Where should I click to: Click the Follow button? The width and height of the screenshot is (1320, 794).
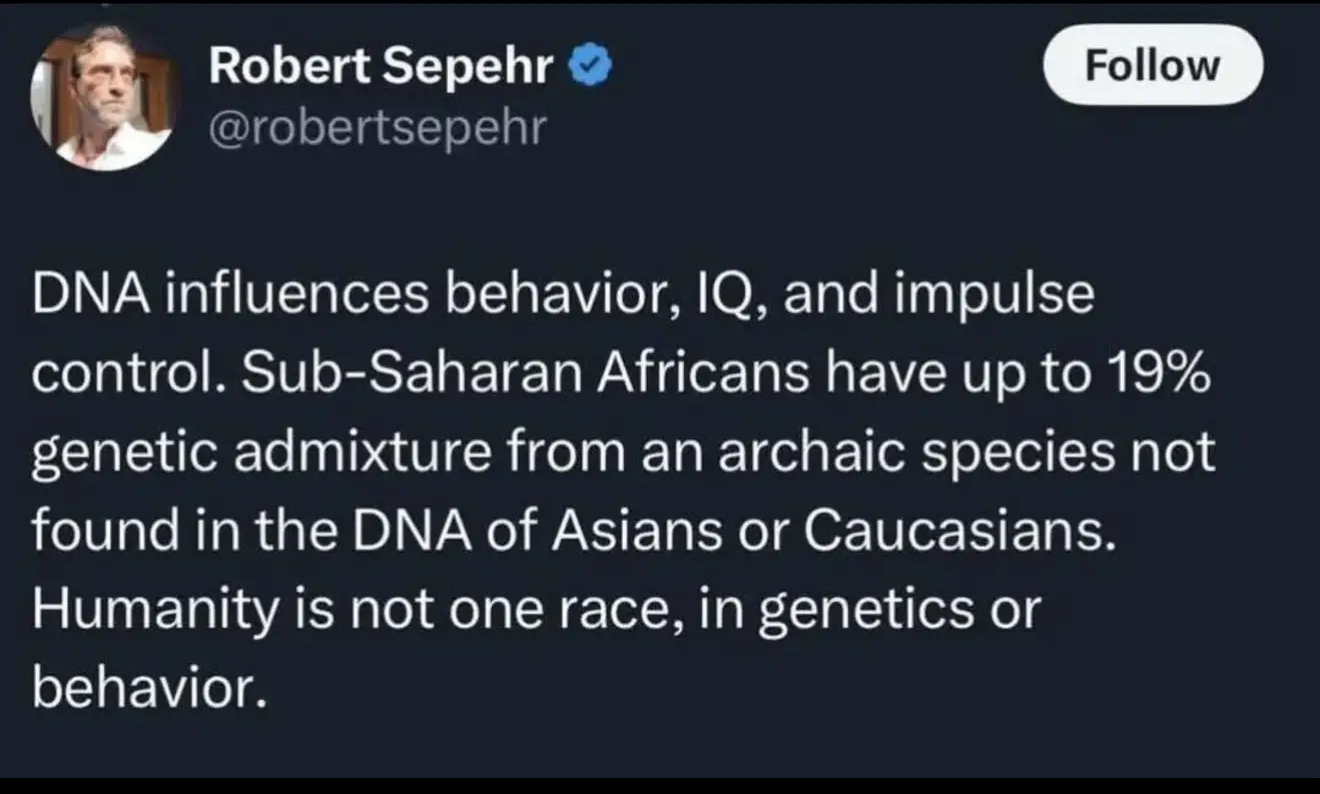(x=1153, y=65)
